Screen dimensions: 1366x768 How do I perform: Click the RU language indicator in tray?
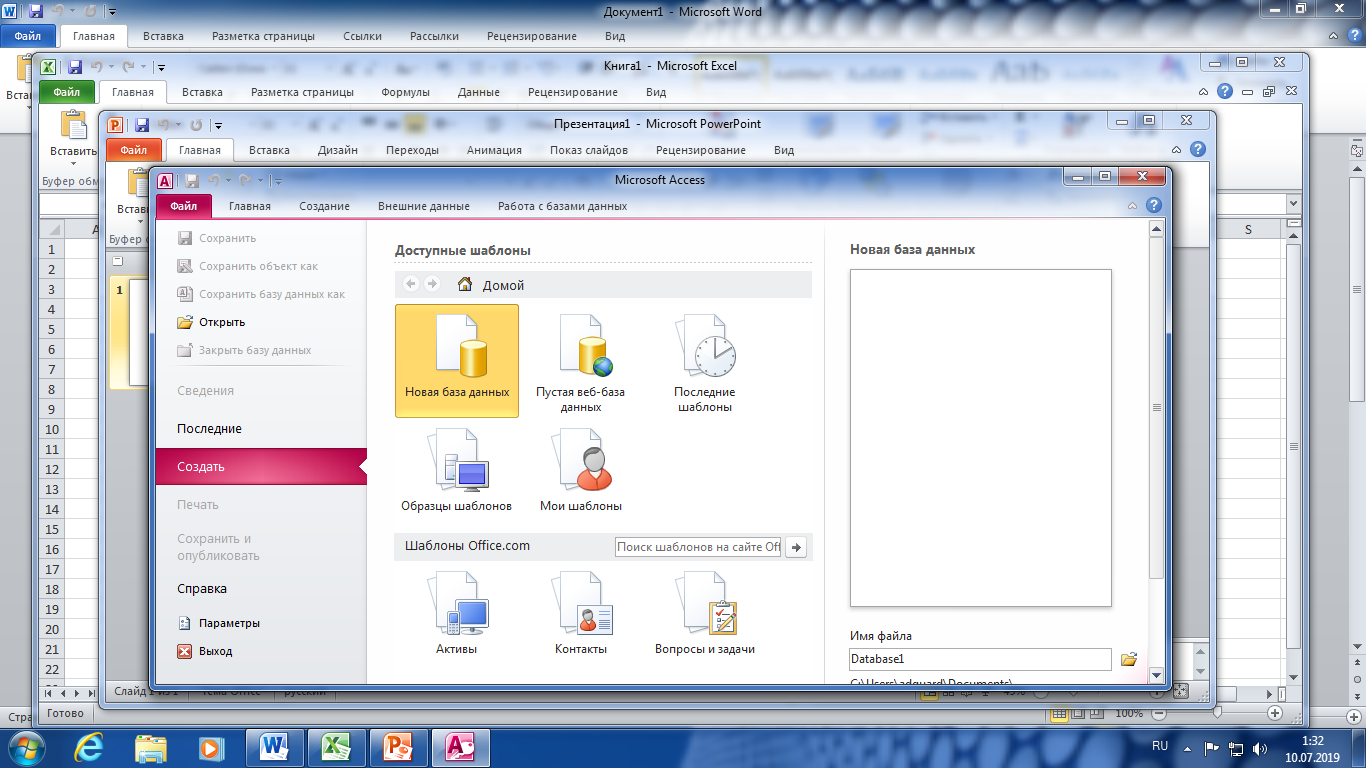coord(1160,746)
